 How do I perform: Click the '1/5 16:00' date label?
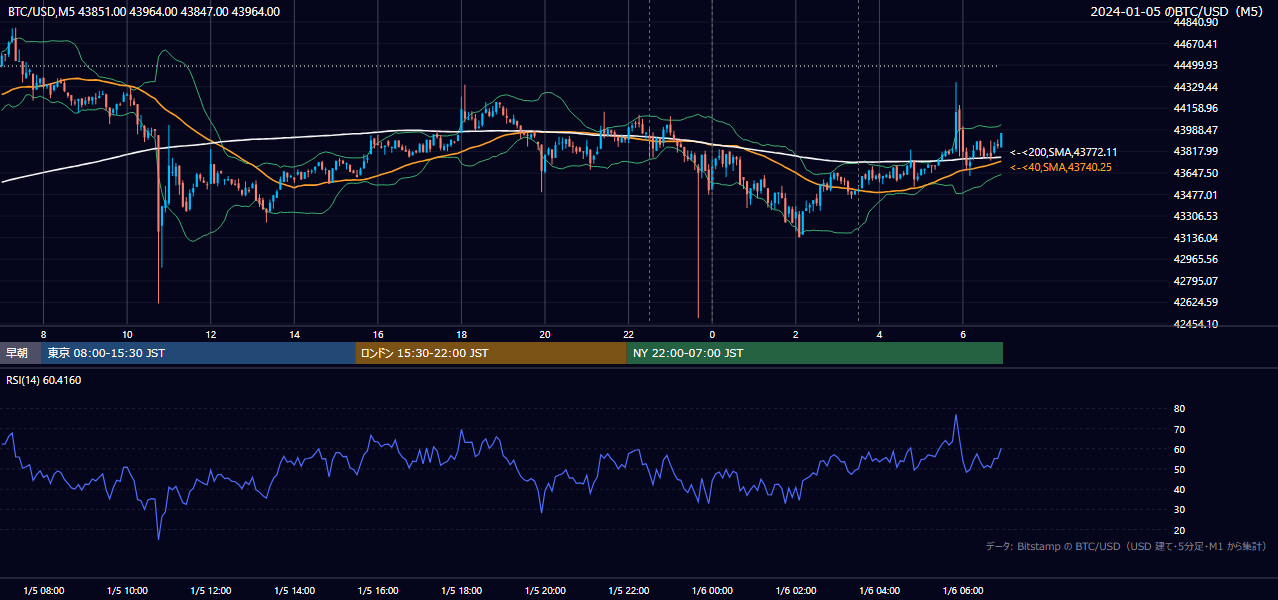coord(378,591)
